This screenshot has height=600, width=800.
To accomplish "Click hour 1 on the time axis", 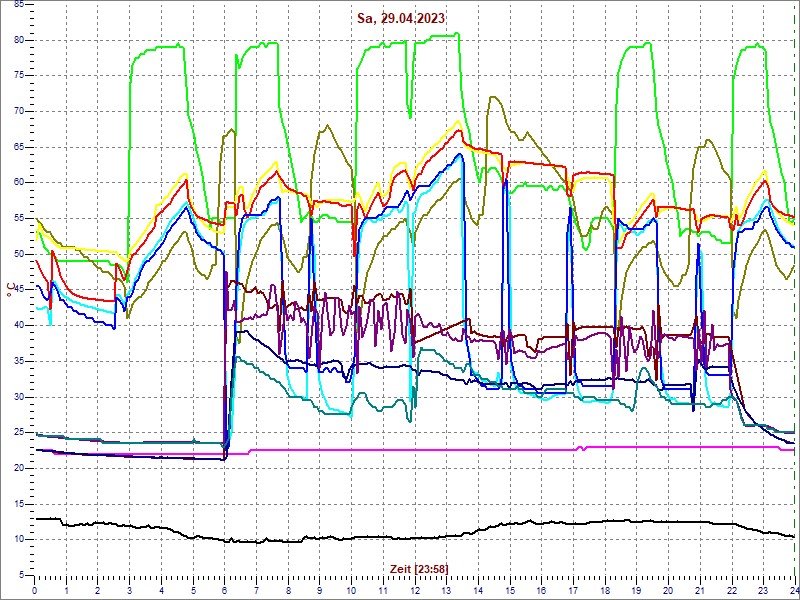I will coord(66,590).
